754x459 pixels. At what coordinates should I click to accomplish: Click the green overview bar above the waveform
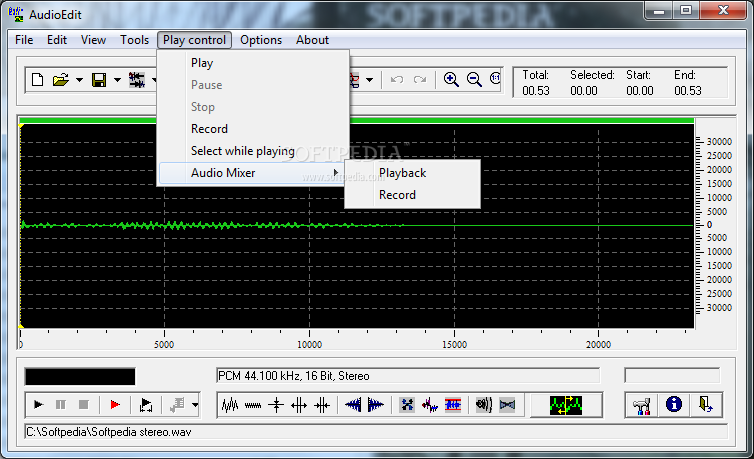[356, 121]
